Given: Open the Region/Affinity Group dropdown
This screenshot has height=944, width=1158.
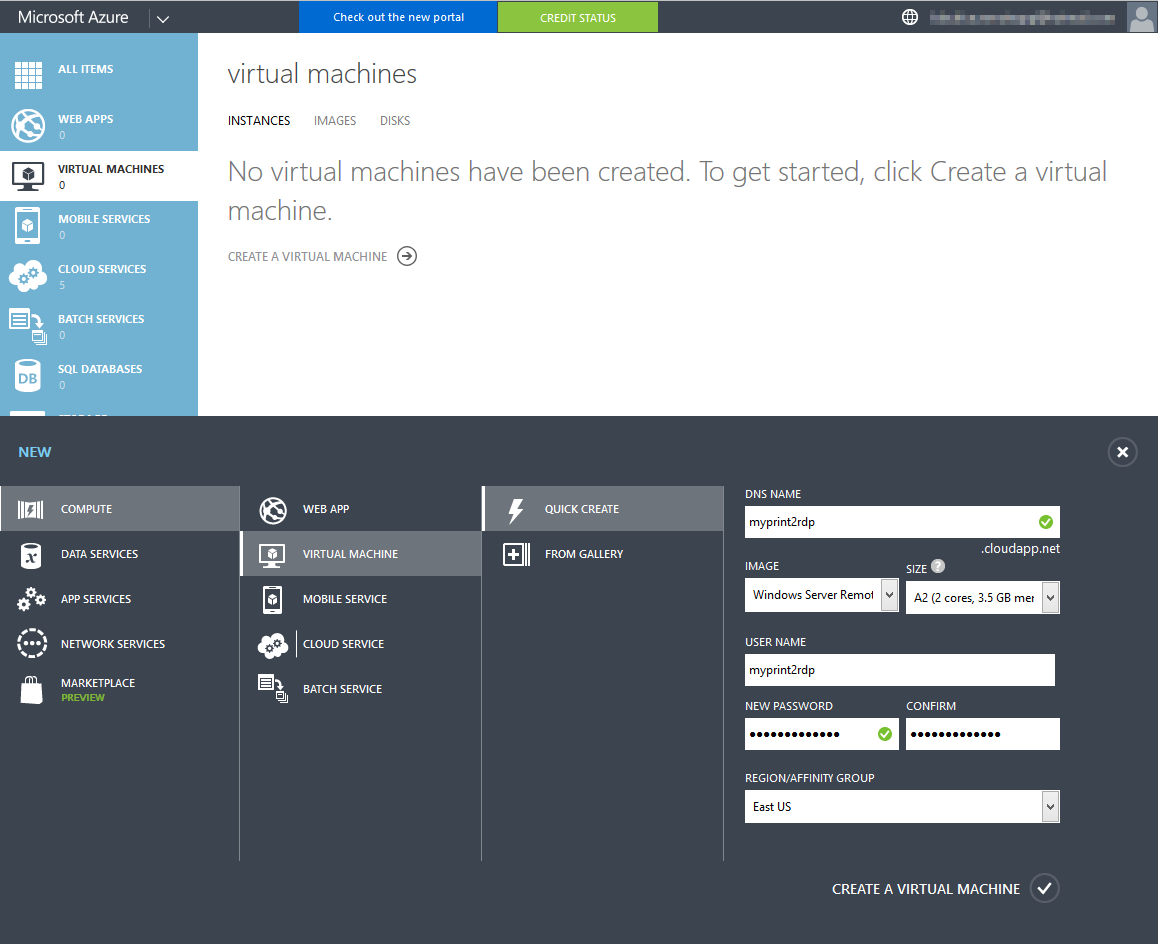Looking at the screenshot, I should pos(902,807).
